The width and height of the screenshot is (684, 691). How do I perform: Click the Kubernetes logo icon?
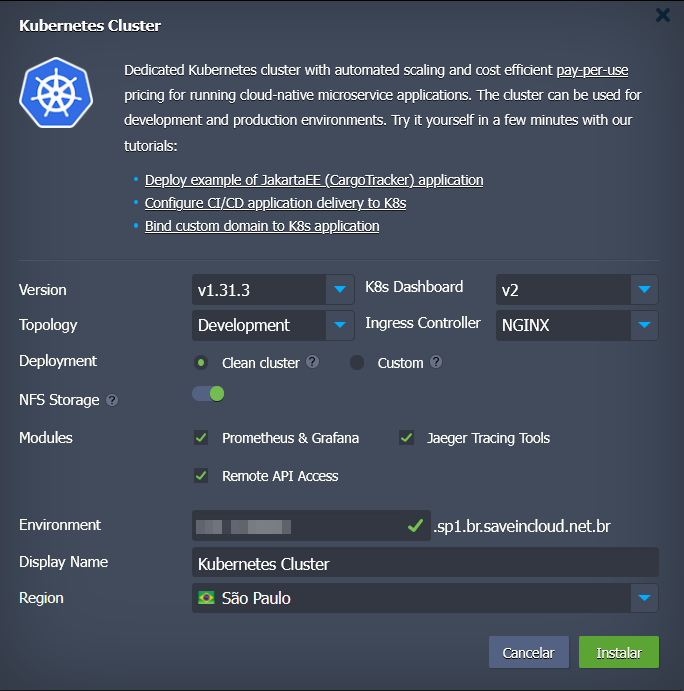tap(56, 93)
